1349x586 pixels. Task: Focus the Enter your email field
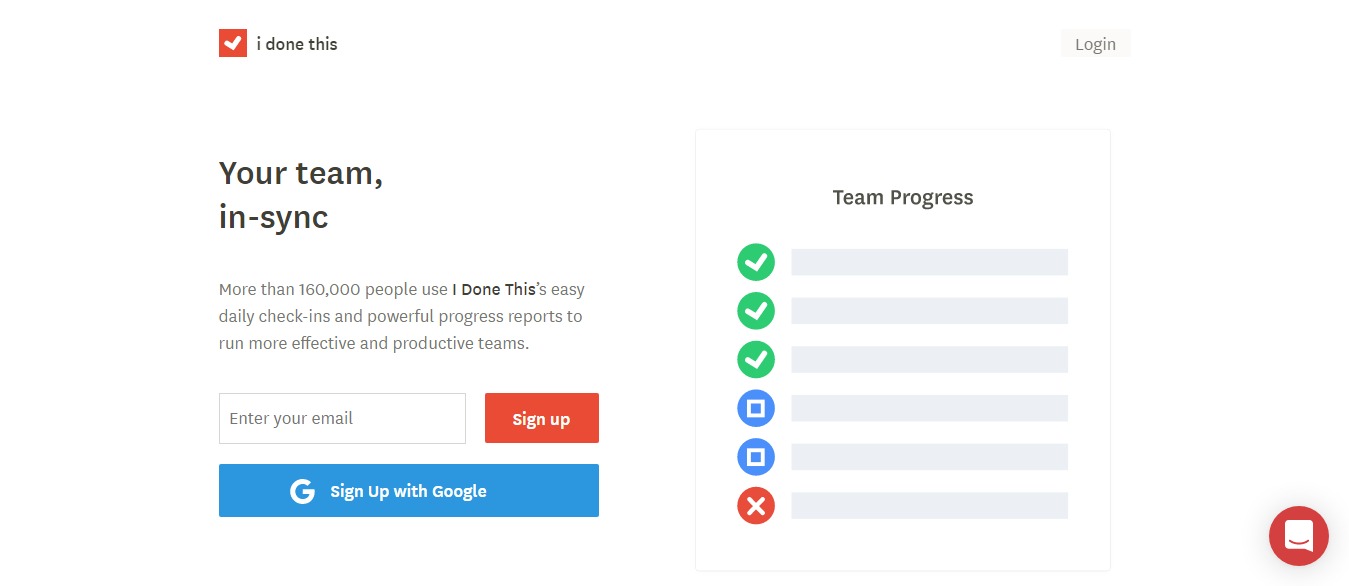[342, 418]
